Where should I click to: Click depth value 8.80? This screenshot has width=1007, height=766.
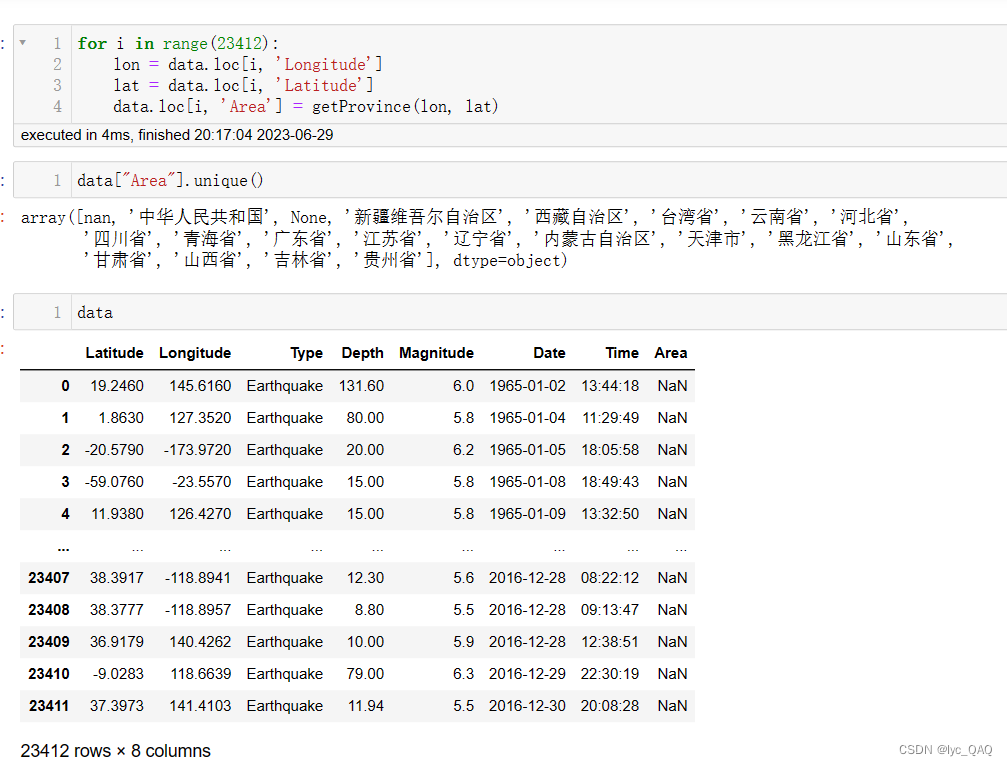click(x=369, y=610)
